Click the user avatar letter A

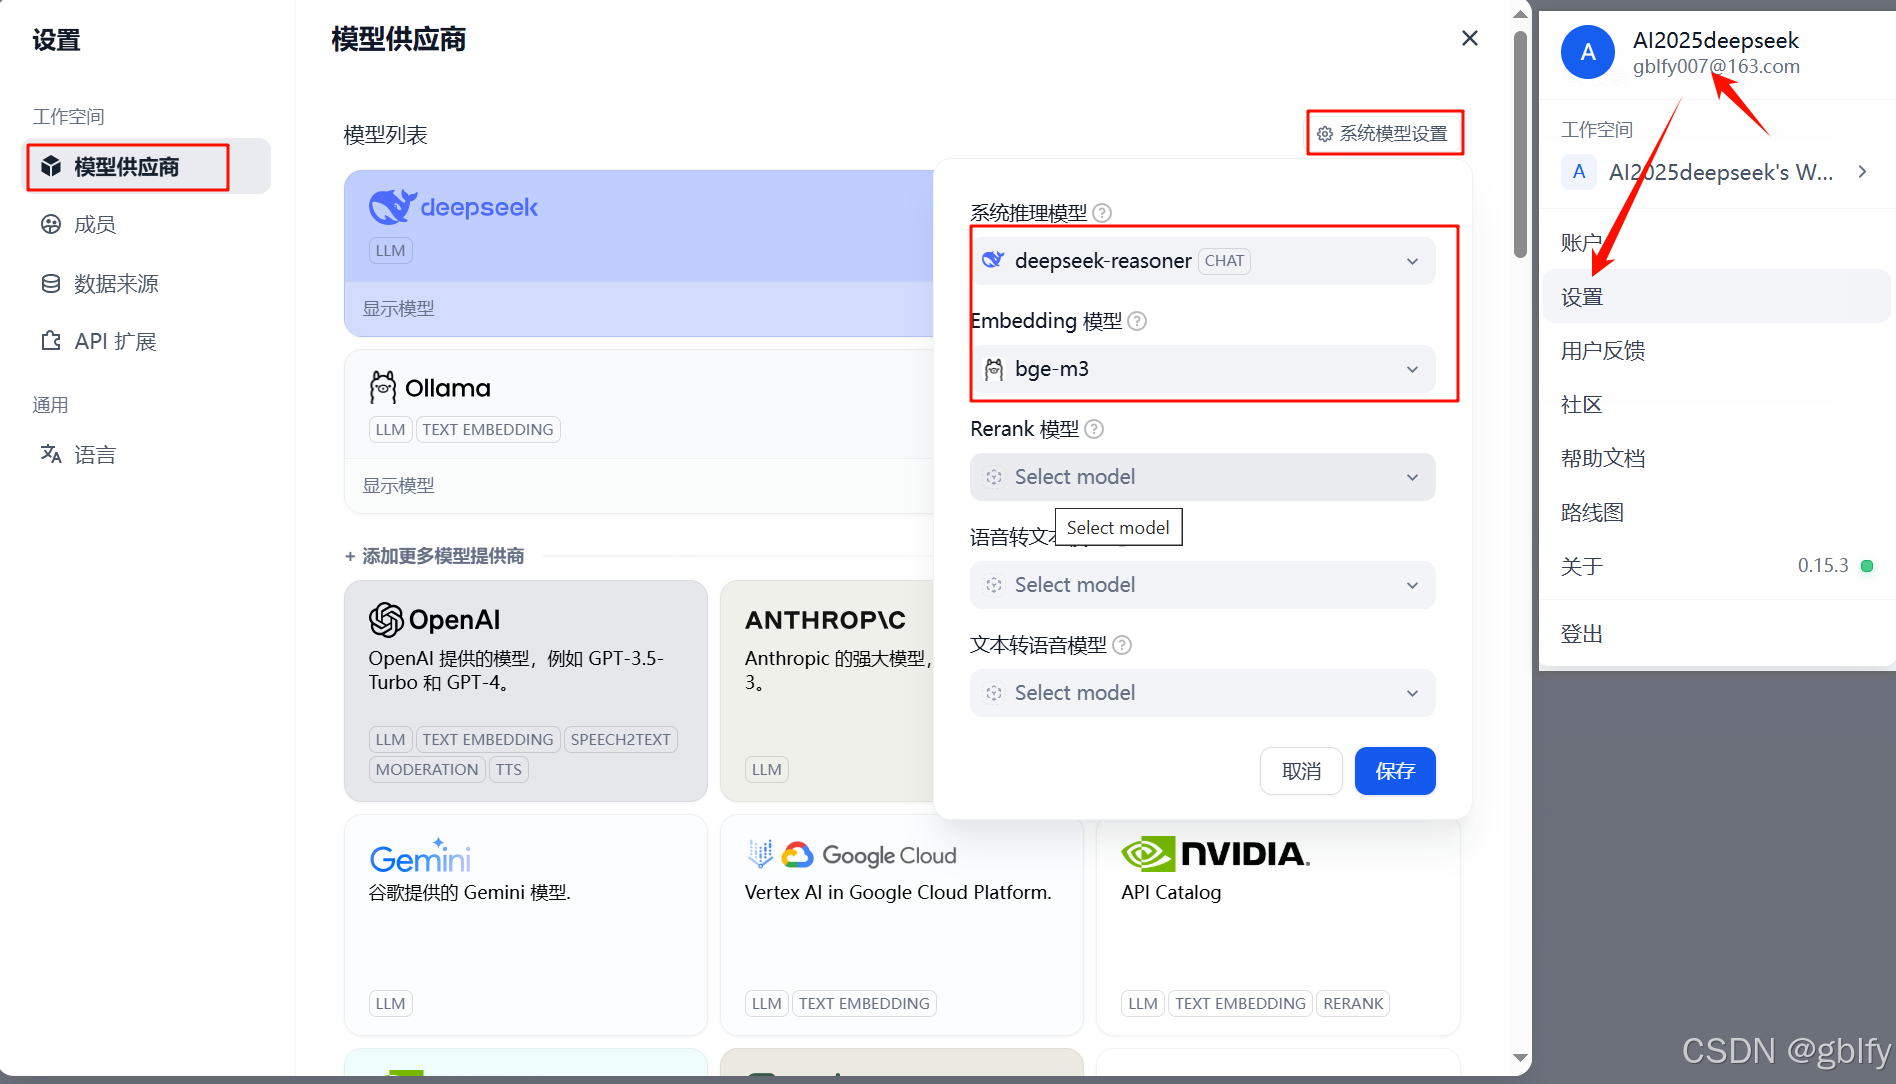pos(1588,52)
